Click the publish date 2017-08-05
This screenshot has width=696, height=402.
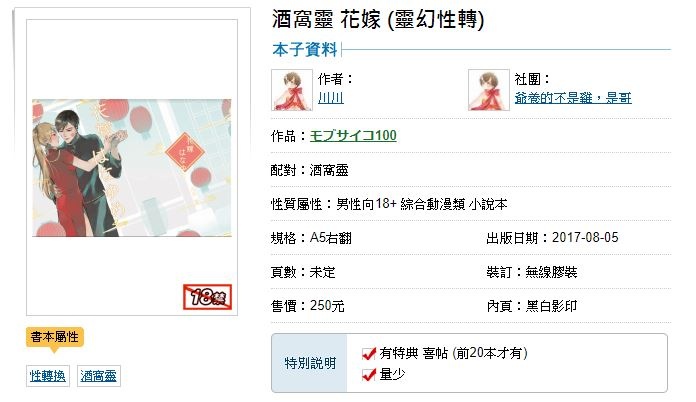coord(585,237)
